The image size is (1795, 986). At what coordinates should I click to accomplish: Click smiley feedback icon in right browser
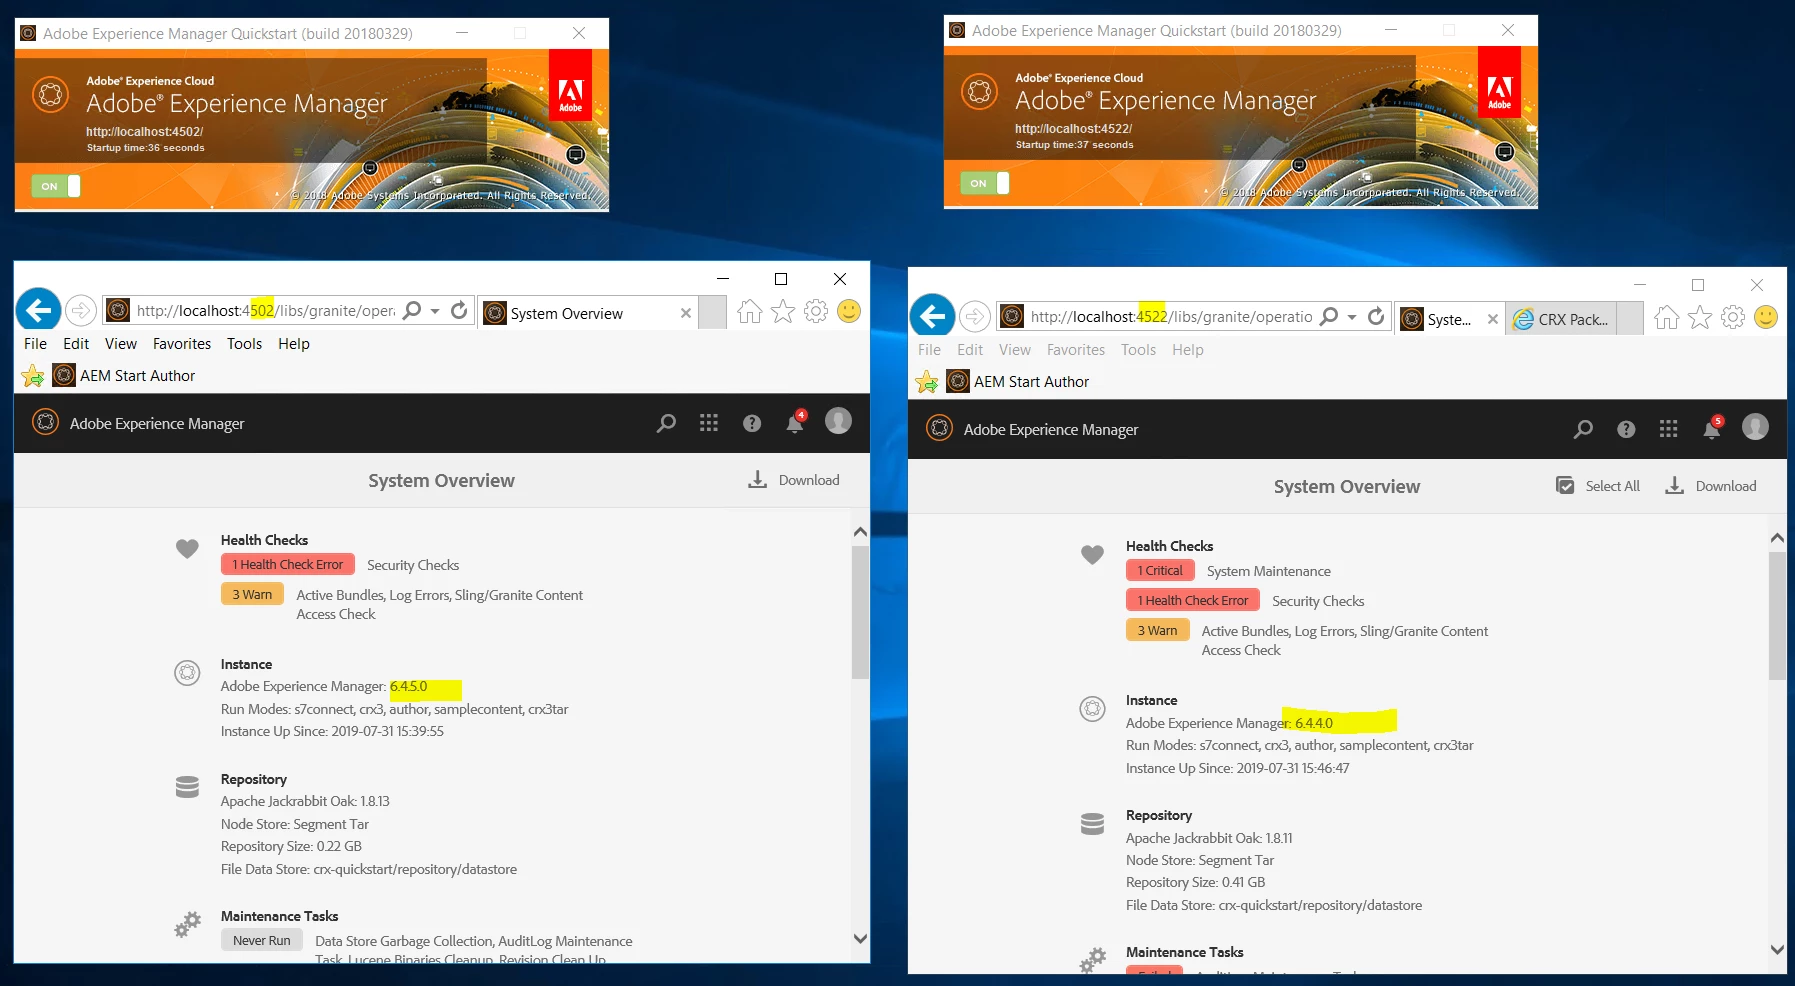(x=1766, y=317)
